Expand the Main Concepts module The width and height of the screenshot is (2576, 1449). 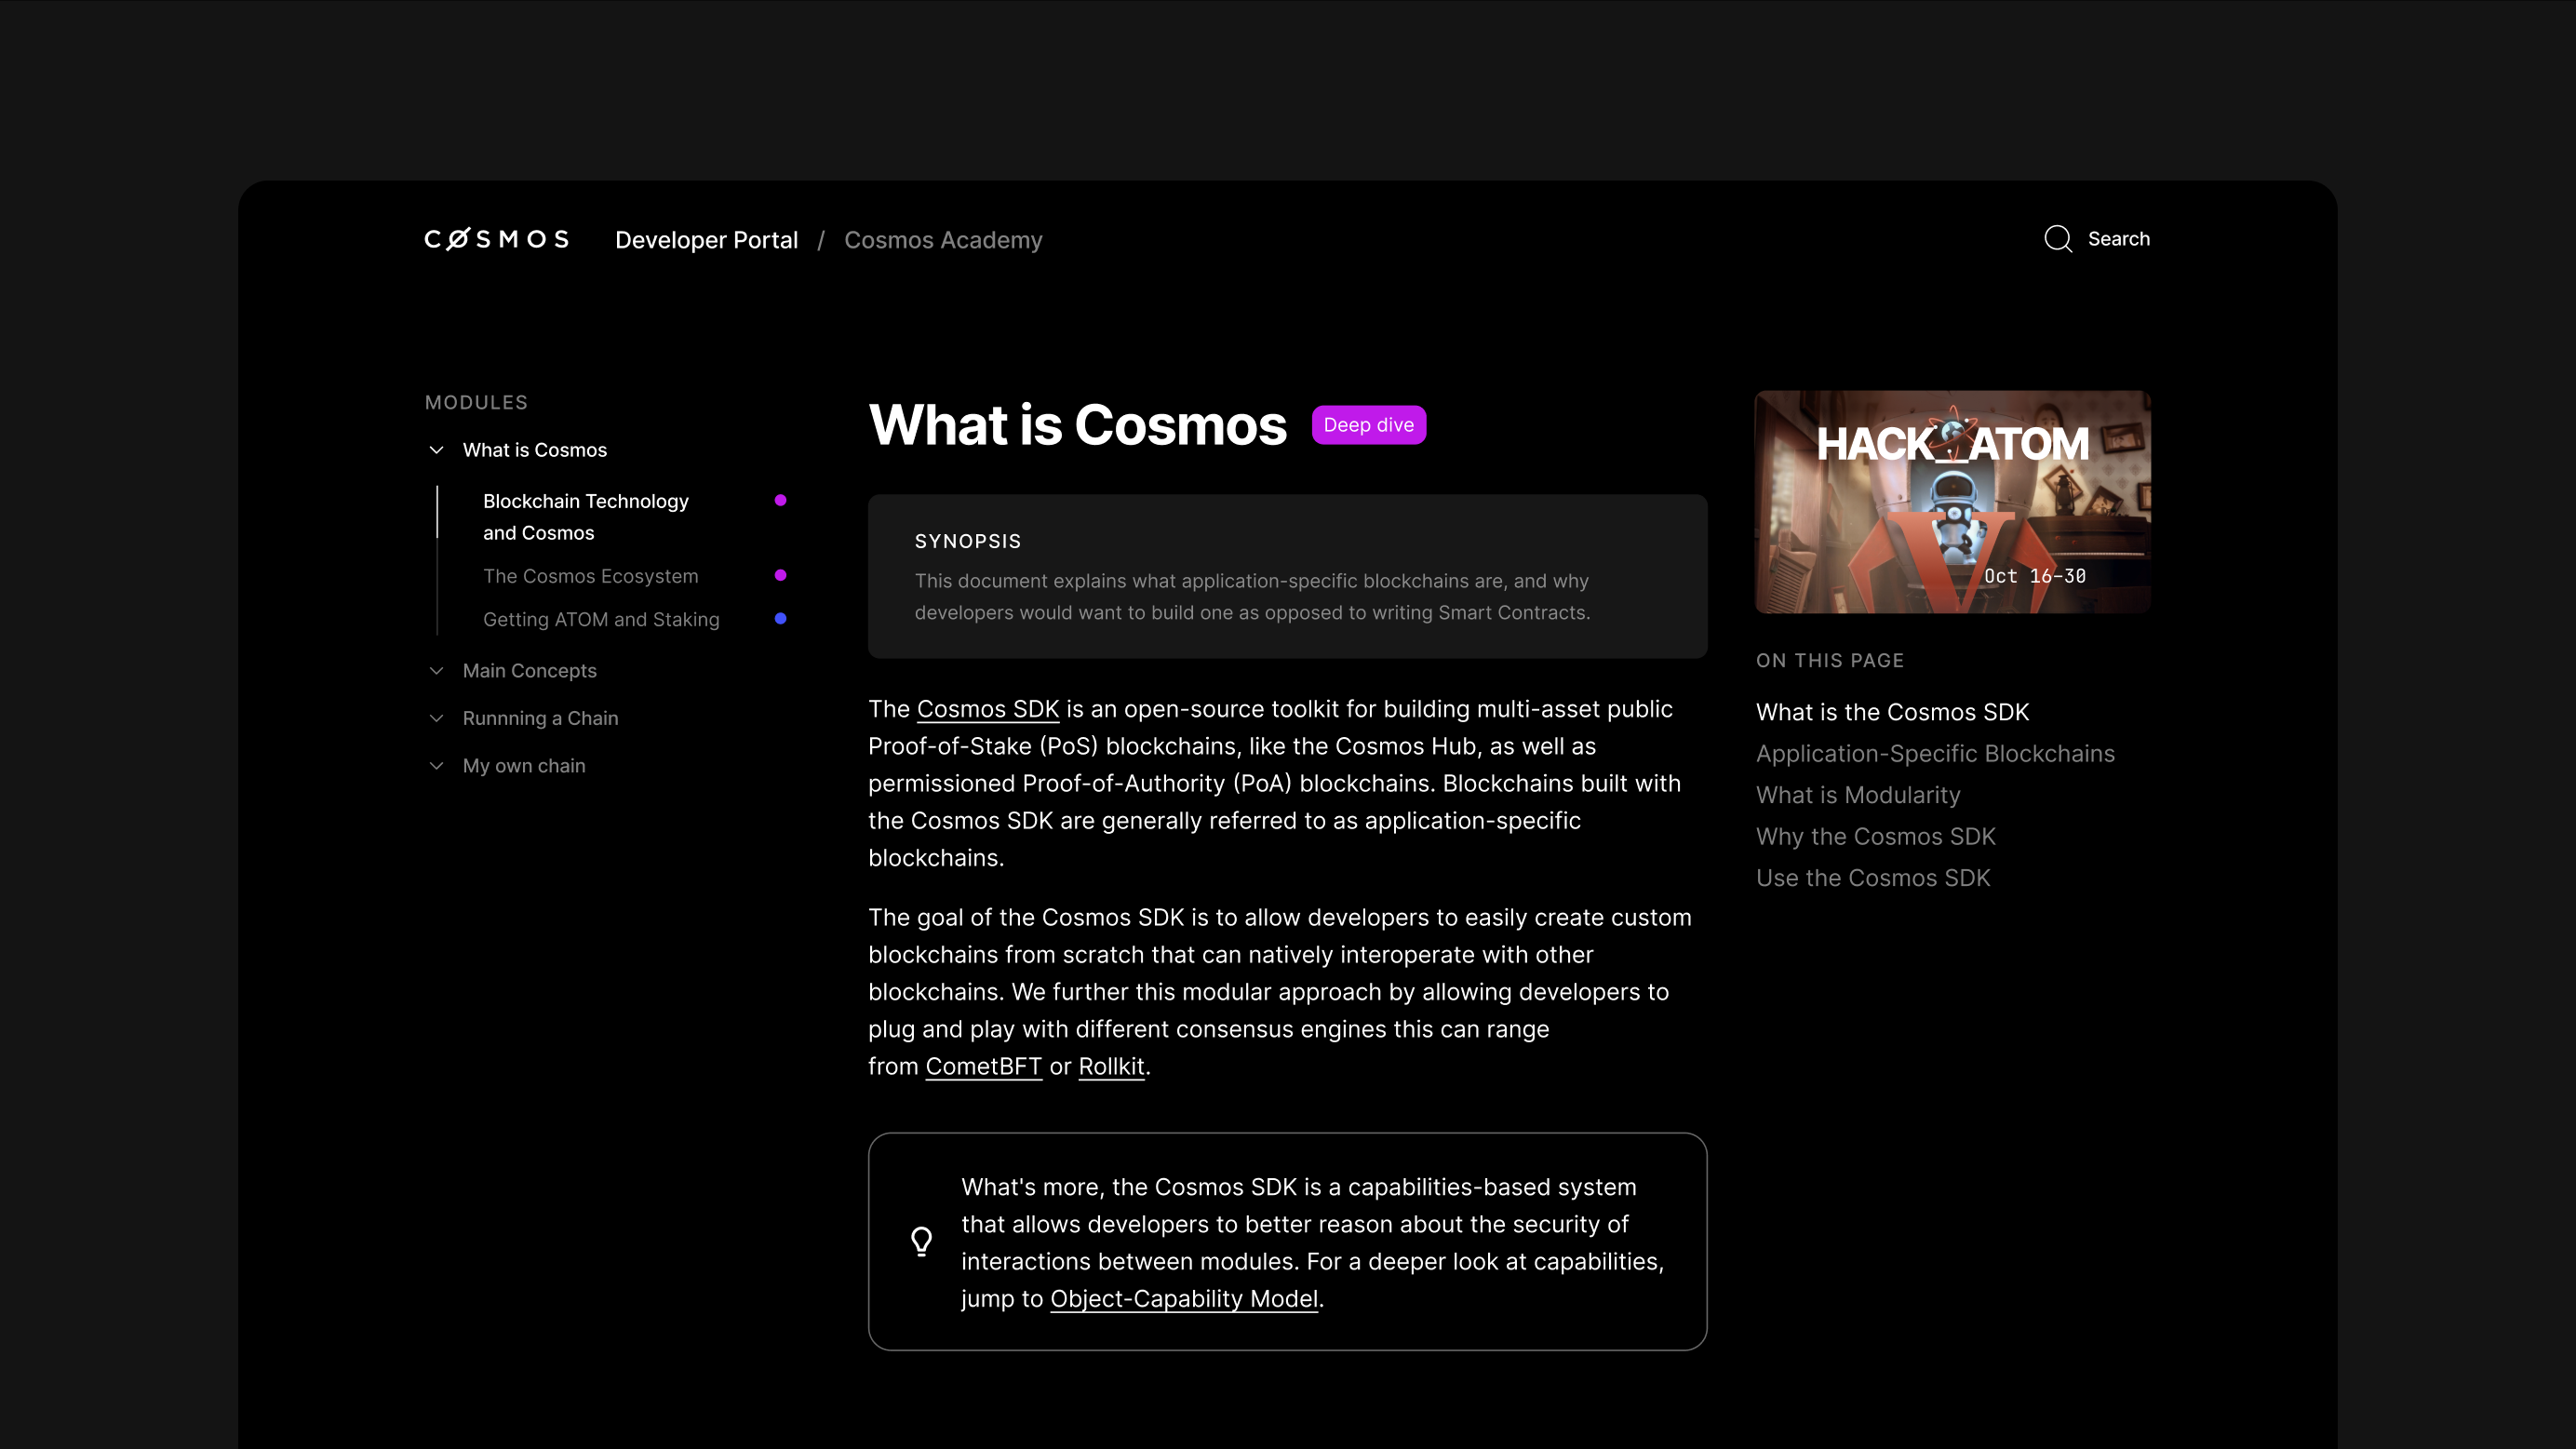[436, 671]
